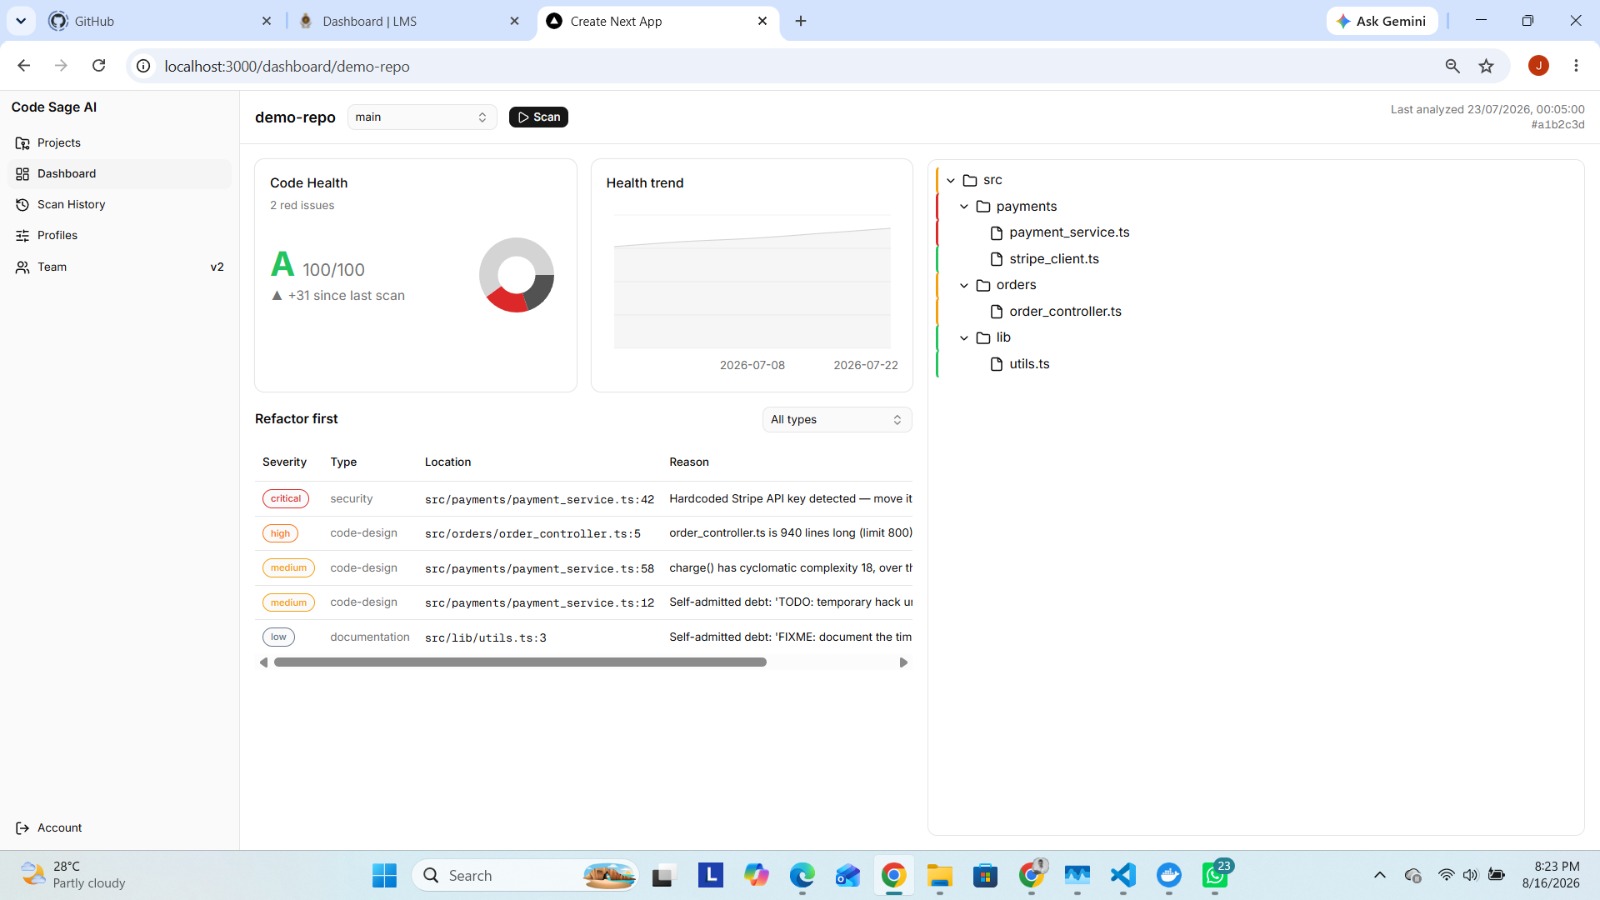Open the main branch dropdown
The height and width of the screenshot is (900, 1600).
pos(422,117)
